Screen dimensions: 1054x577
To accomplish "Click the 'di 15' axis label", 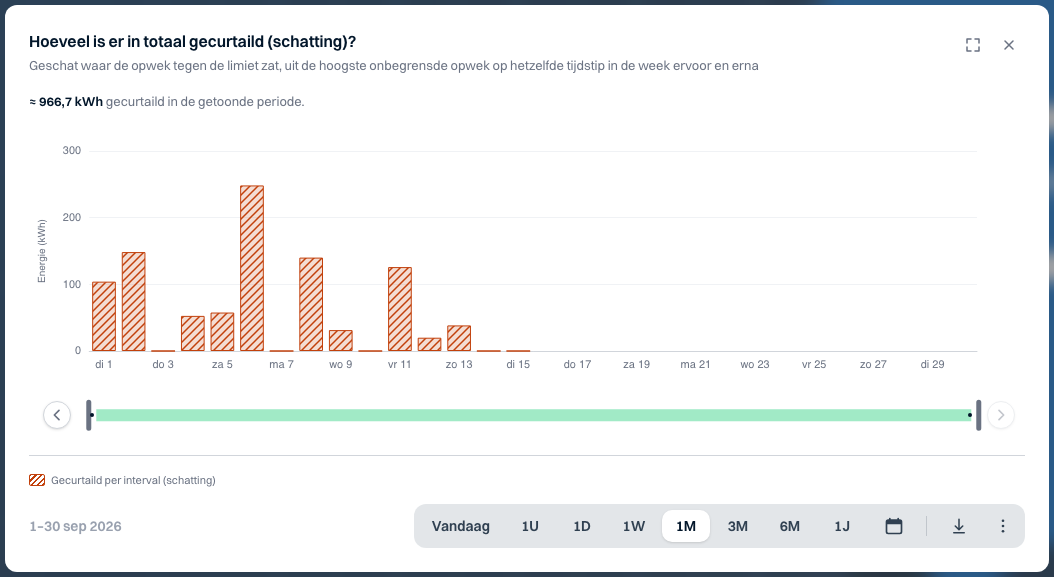I will coord(518,364).
